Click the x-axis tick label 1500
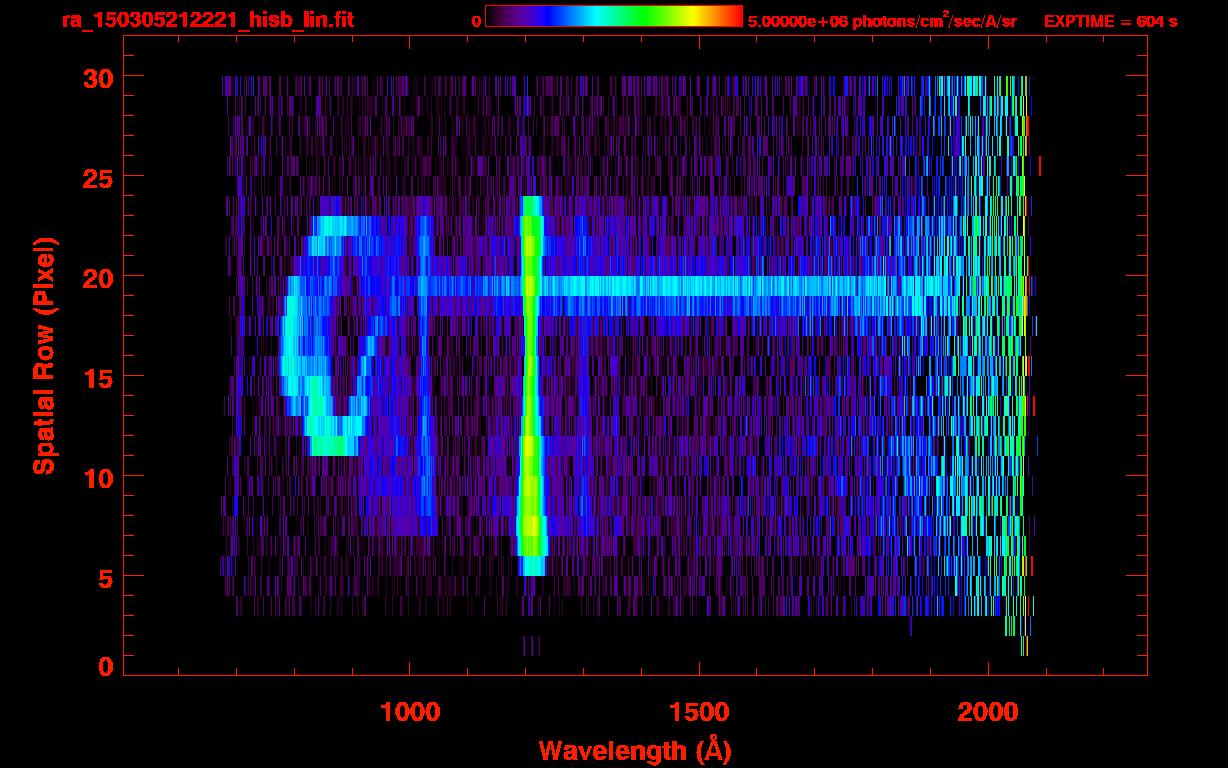The height and width of the screenshot is (768, 1228). [699, 713]
